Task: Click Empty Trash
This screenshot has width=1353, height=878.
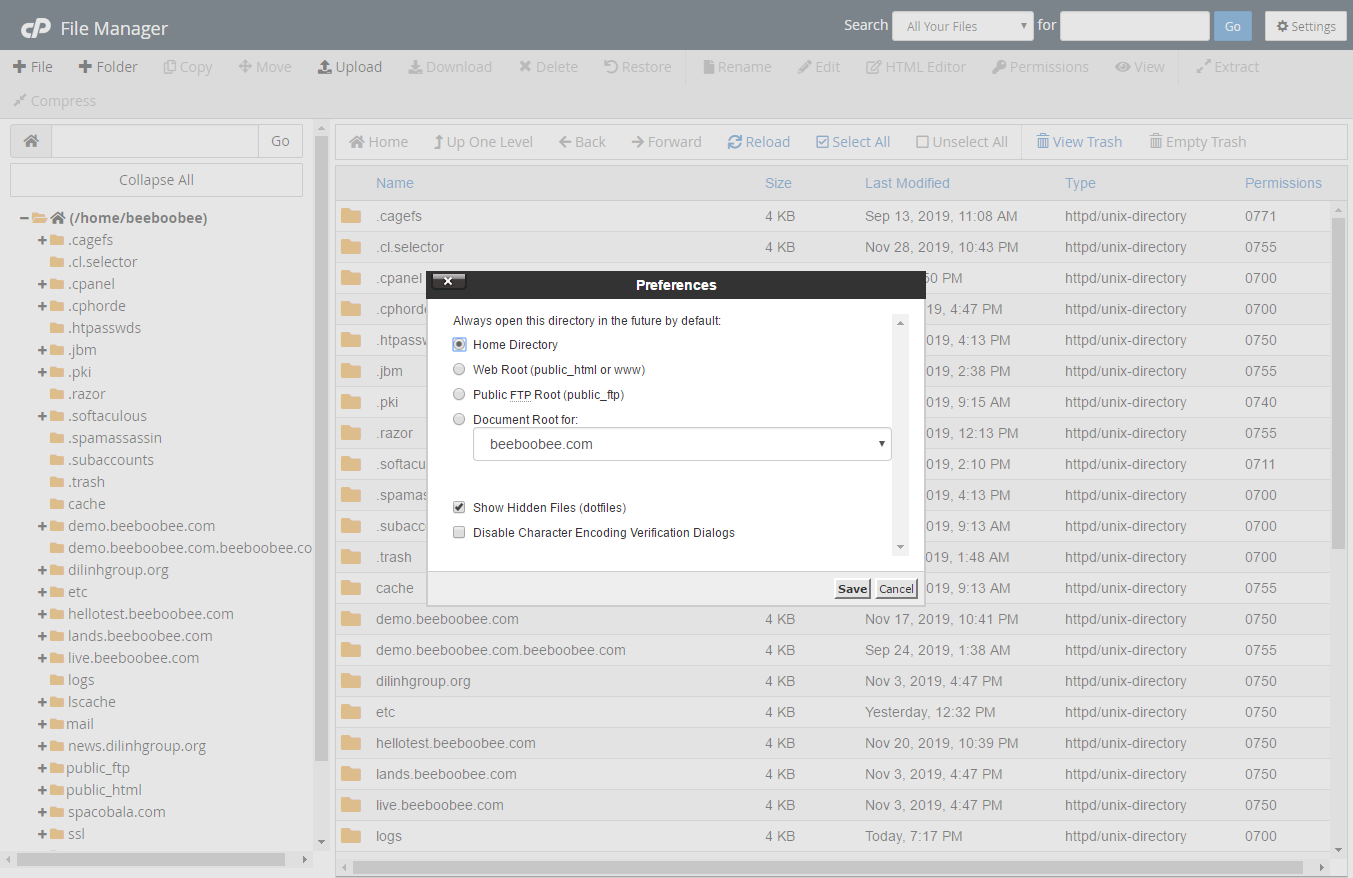Action: coord(1198,142)
